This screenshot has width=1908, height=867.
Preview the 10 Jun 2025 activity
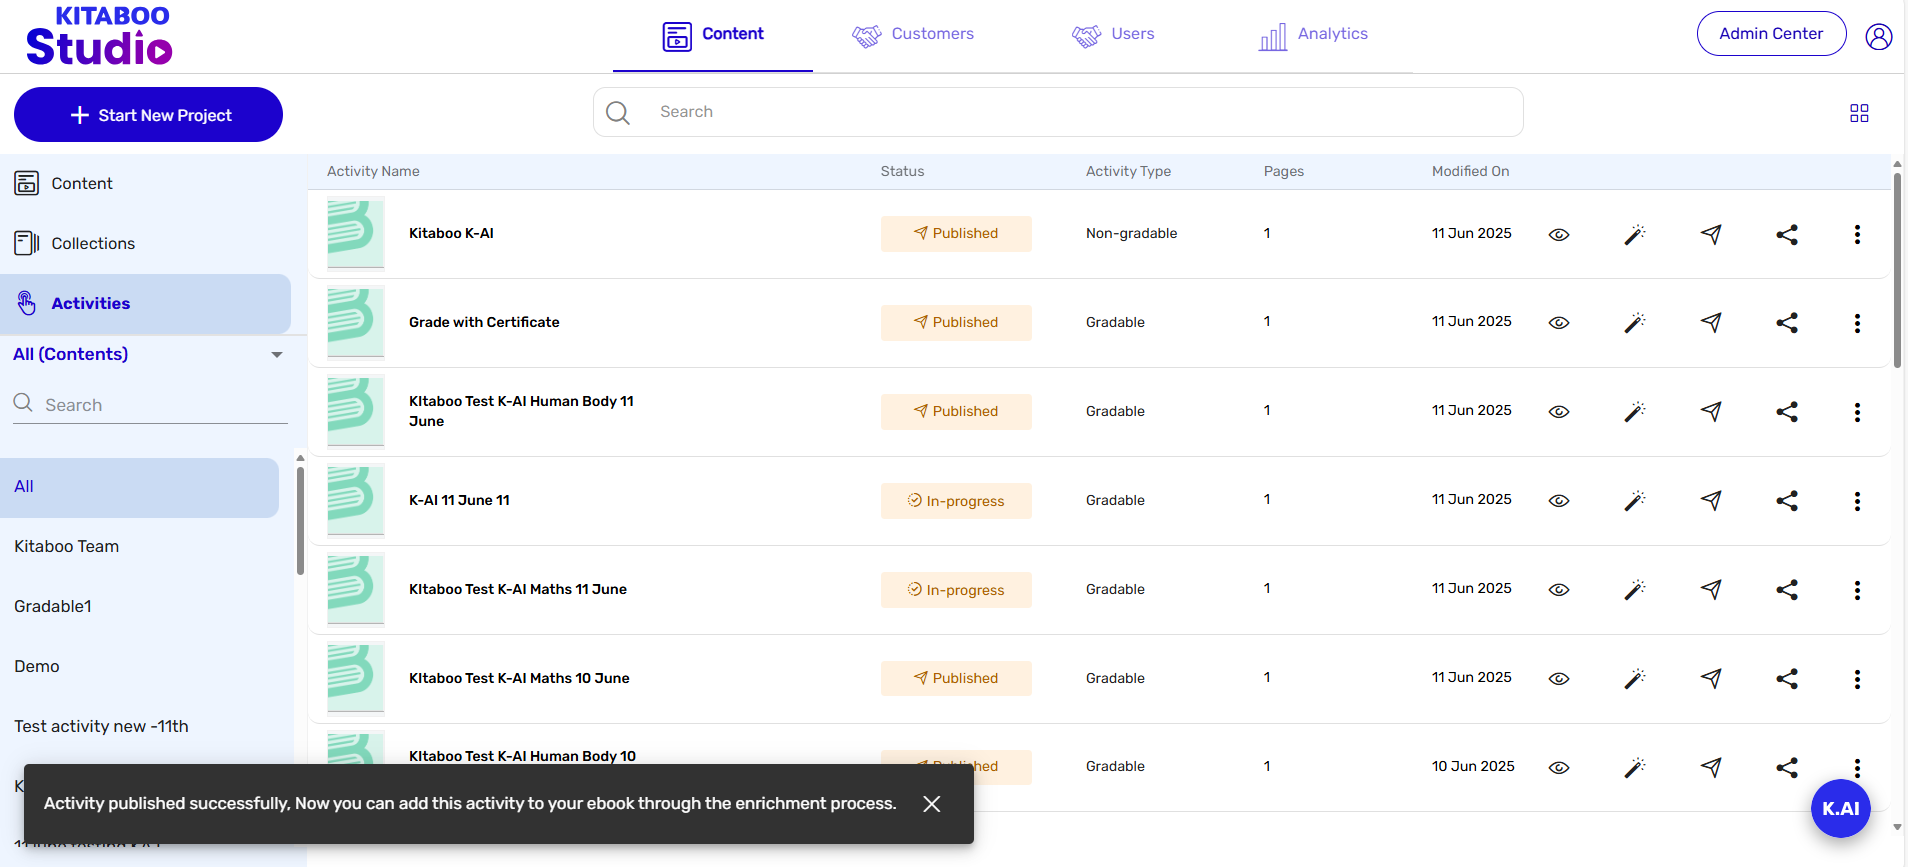1558,768
